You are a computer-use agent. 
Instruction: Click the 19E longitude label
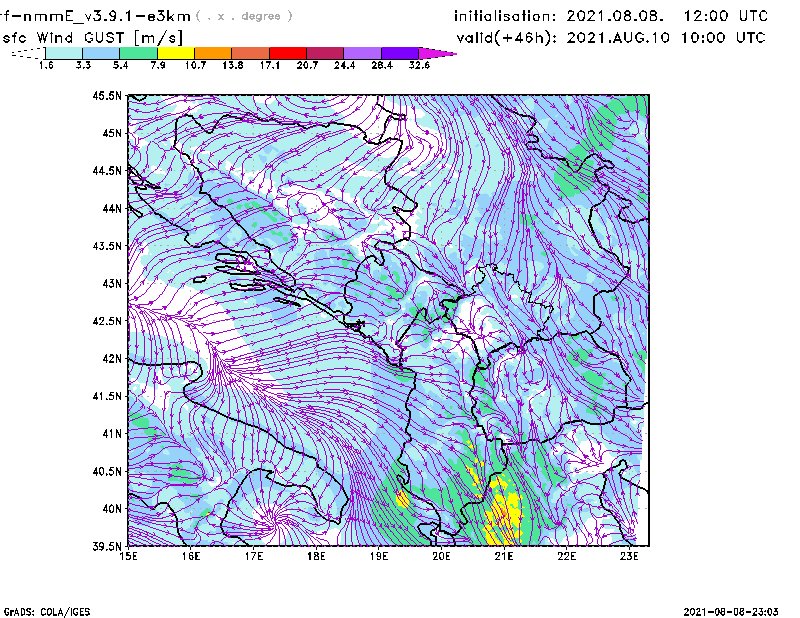(379, 556)
